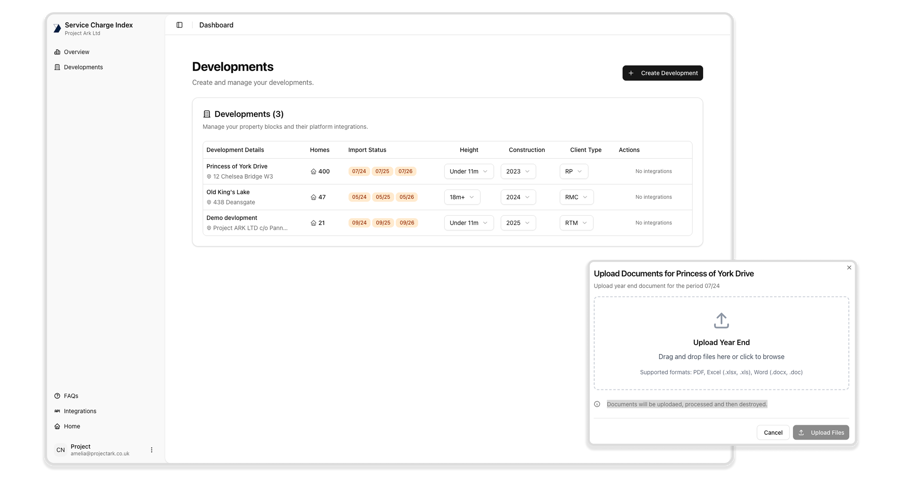Screen dimensions: 910x492
Task: Click the info icon beside documents notice
Action: pyautogui.click(x=597, y=404)
